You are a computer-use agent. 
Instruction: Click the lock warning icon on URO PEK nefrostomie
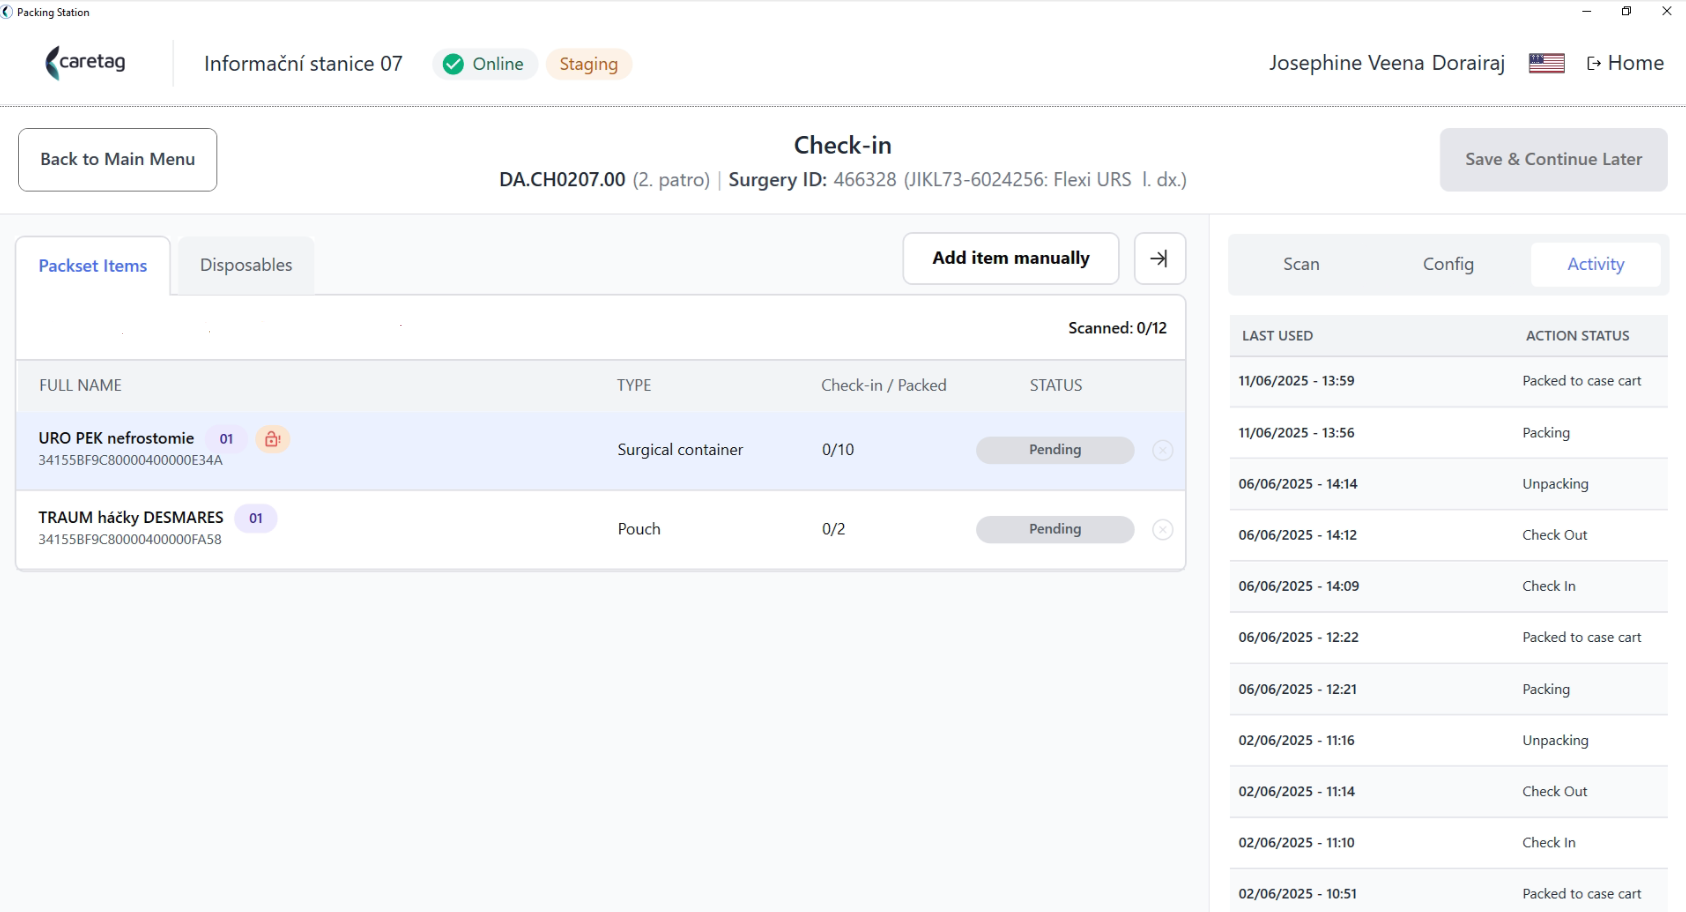point(272,439)
